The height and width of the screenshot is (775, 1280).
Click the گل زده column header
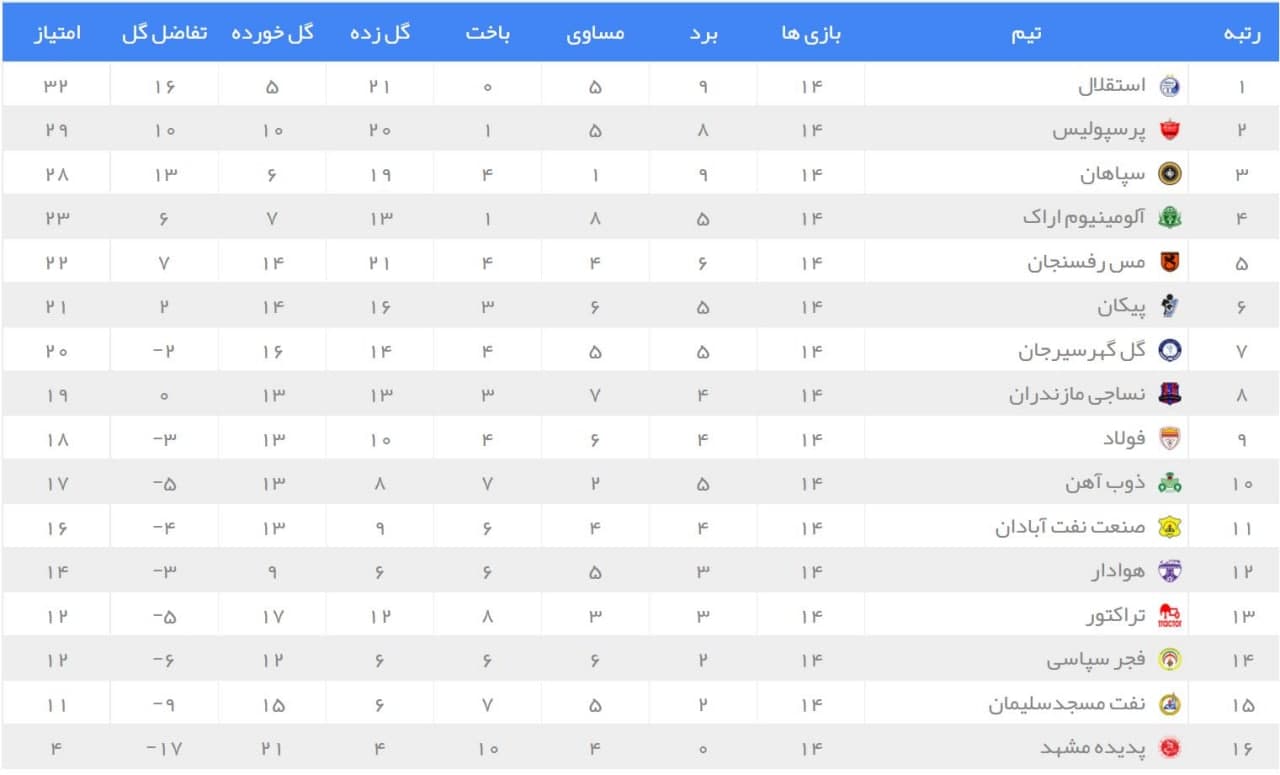click(380, 33)
